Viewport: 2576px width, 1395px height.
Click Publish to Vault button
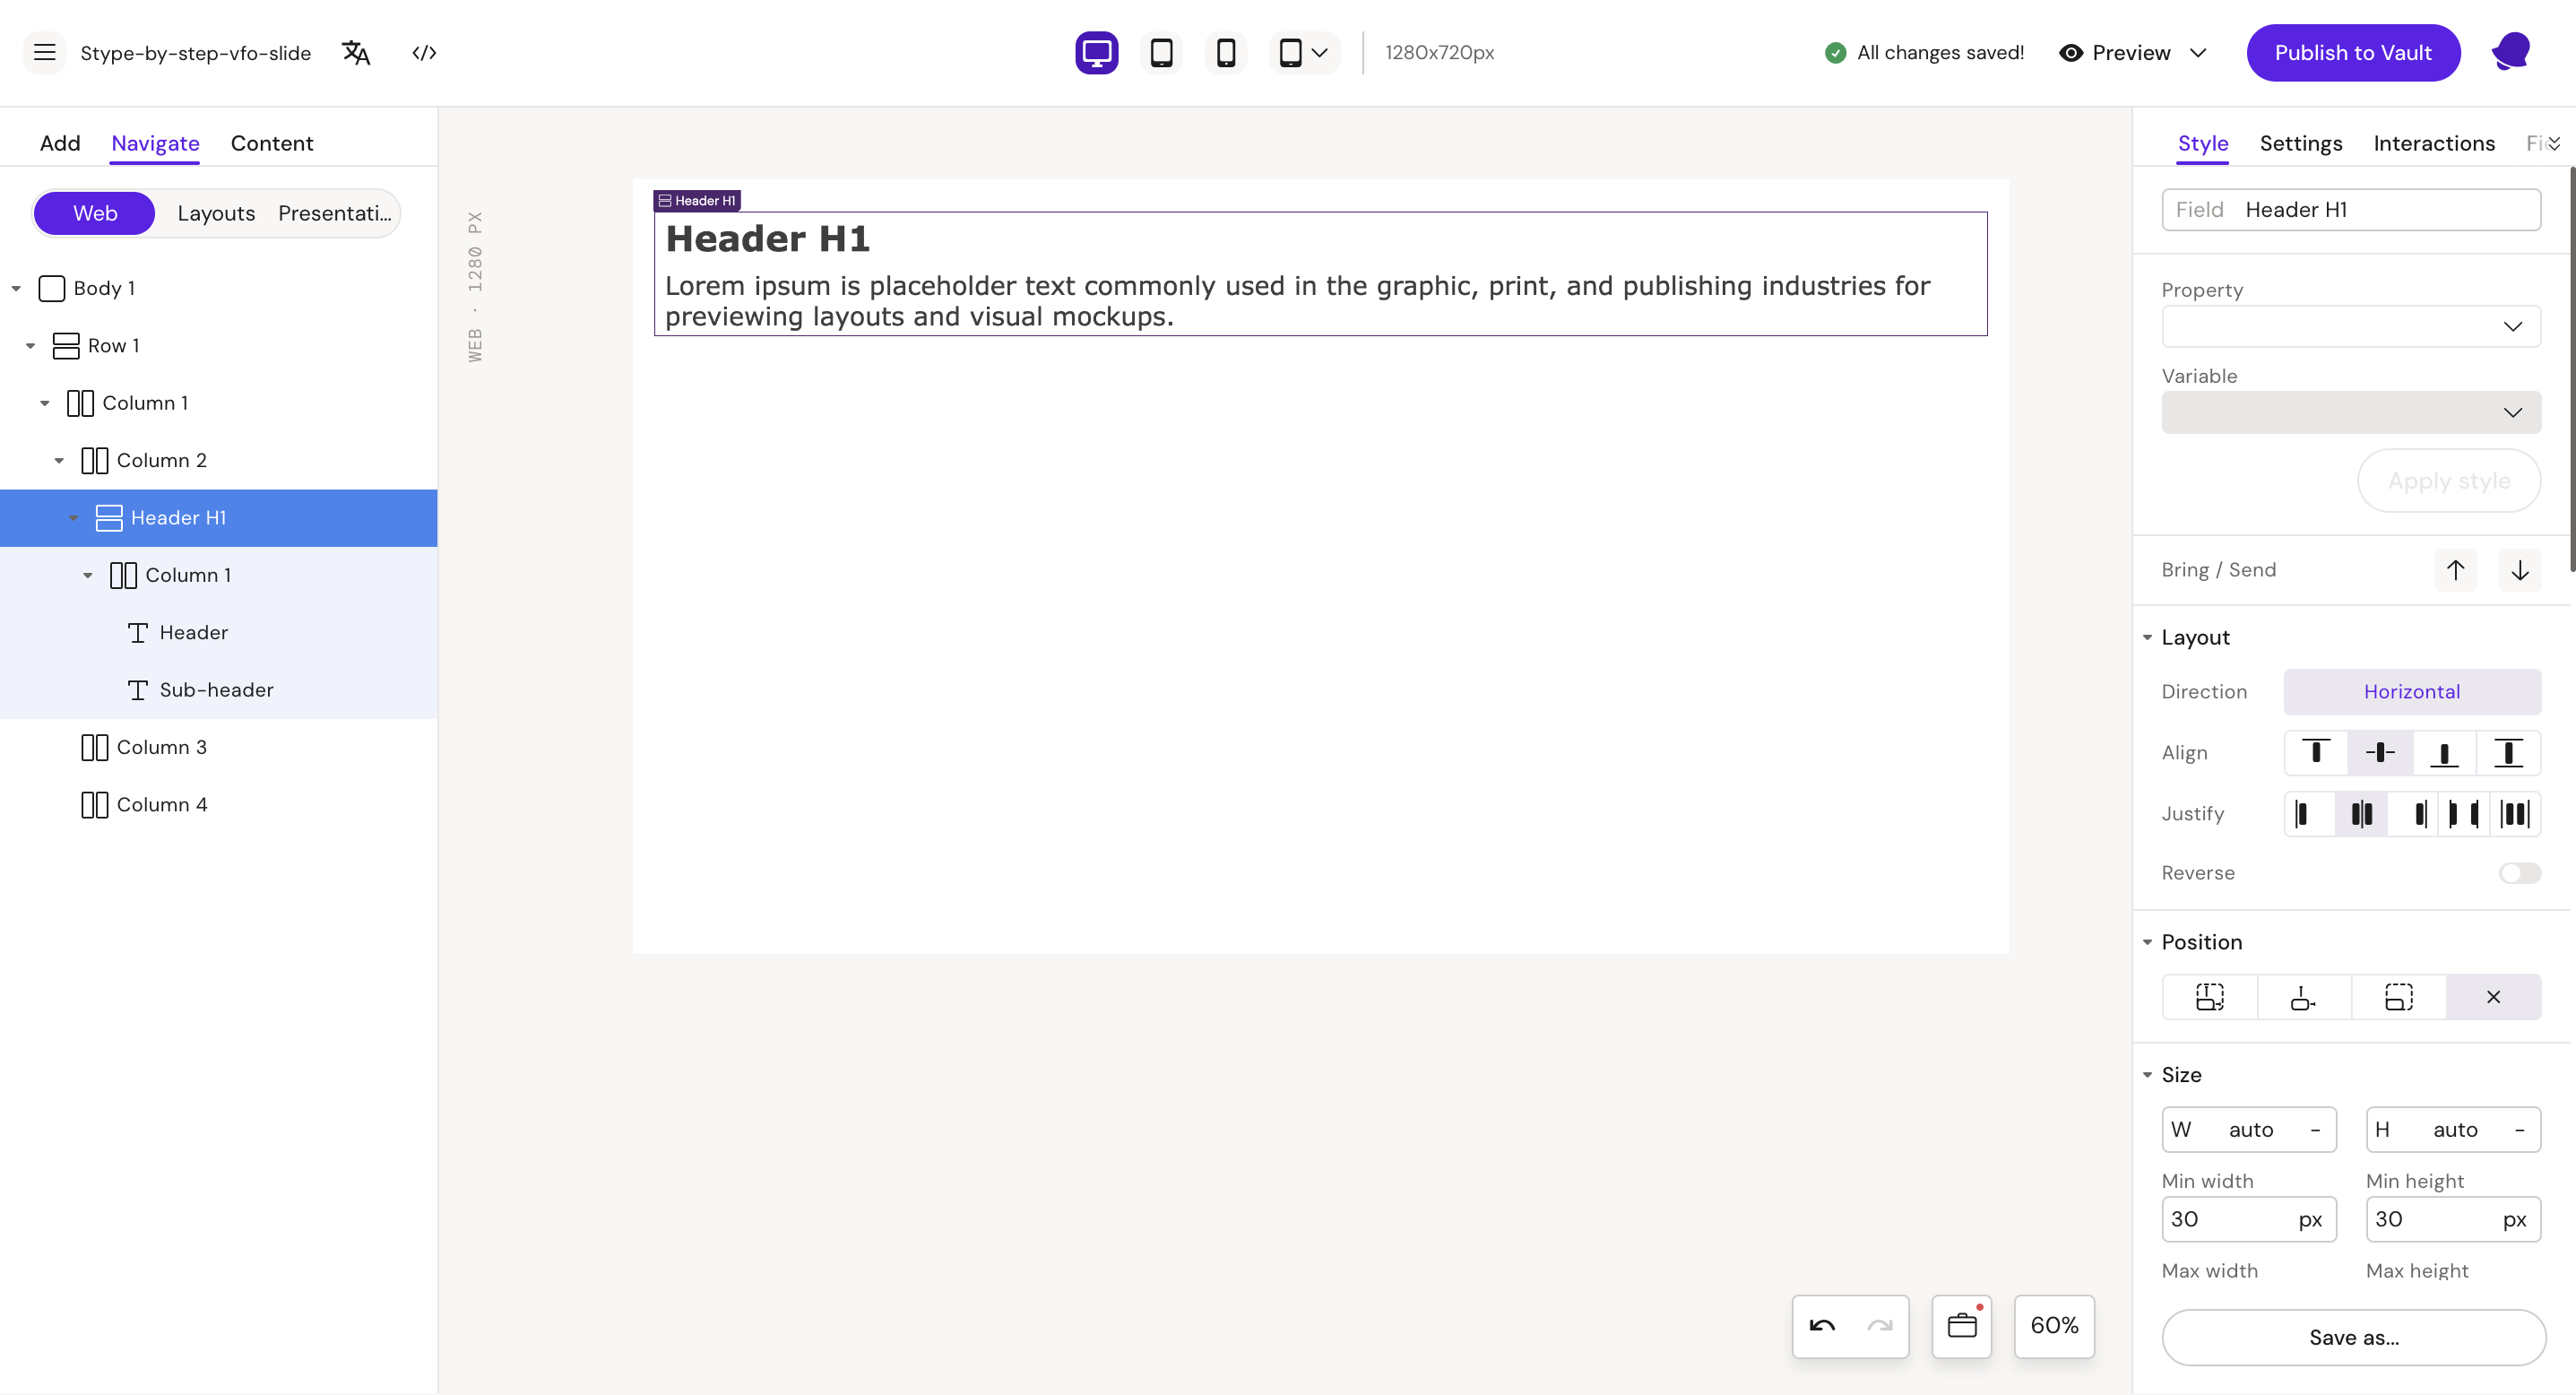pos(2353,52)
